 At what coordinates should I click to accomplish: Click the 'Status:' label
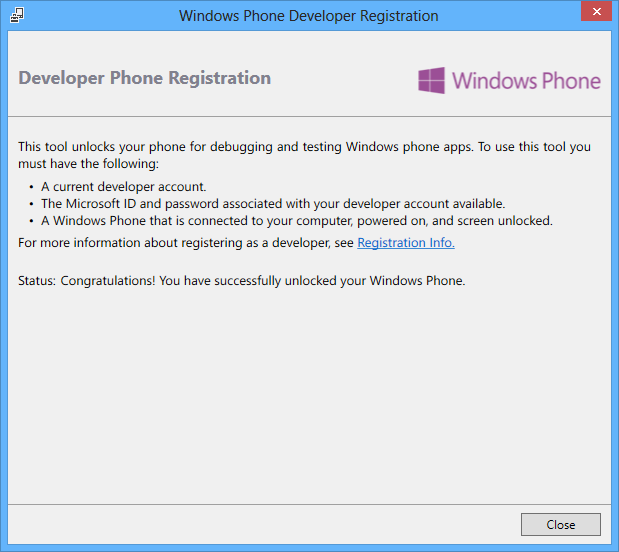click(x=37, y=281)
